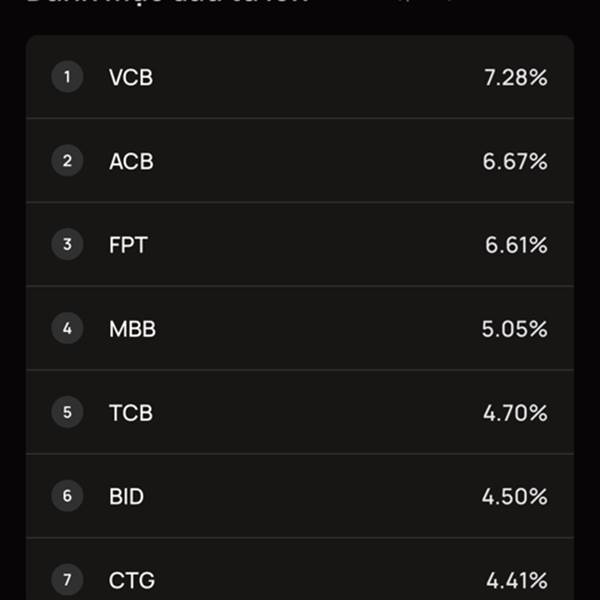Open the BID holding entry
600x600 pixels.
pos(300,496)
